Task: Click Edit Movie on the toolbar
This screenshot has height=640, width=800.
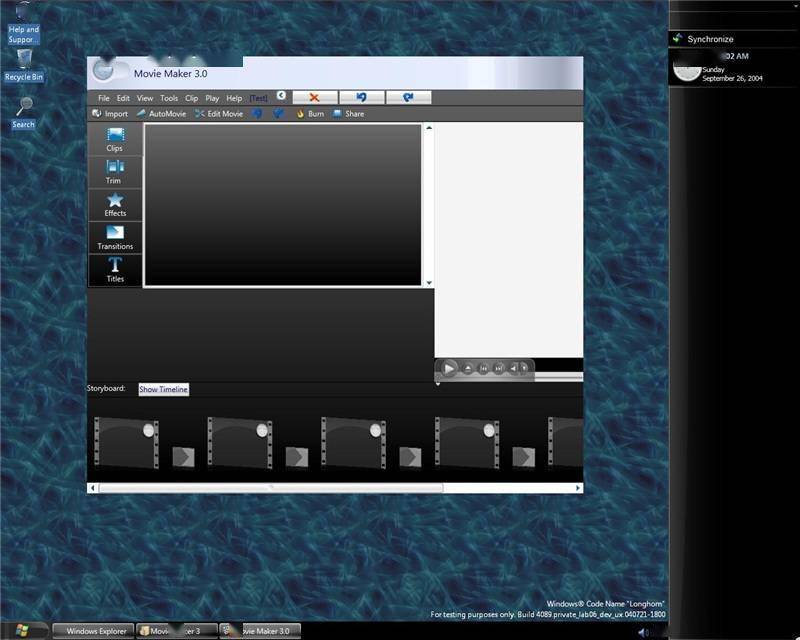Action: (x=216, y=113)
